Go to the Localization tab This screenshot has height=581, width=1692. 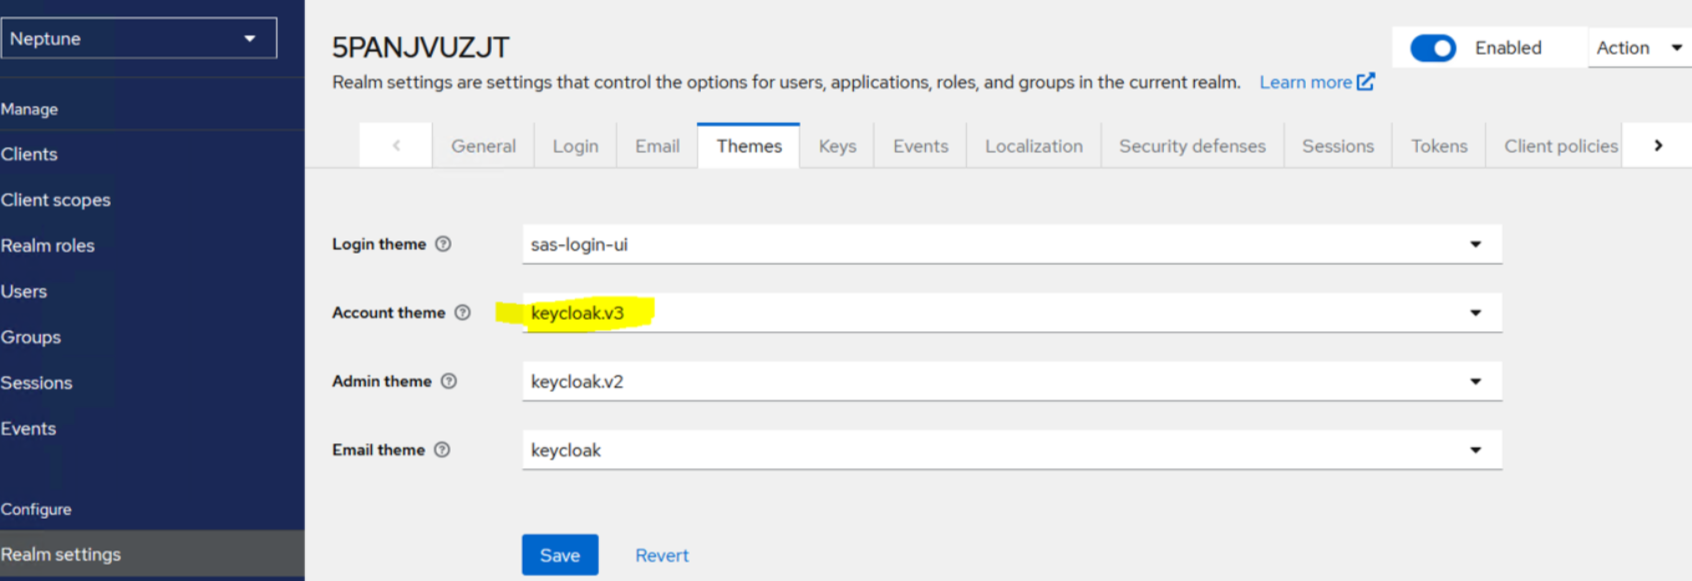1033,146
